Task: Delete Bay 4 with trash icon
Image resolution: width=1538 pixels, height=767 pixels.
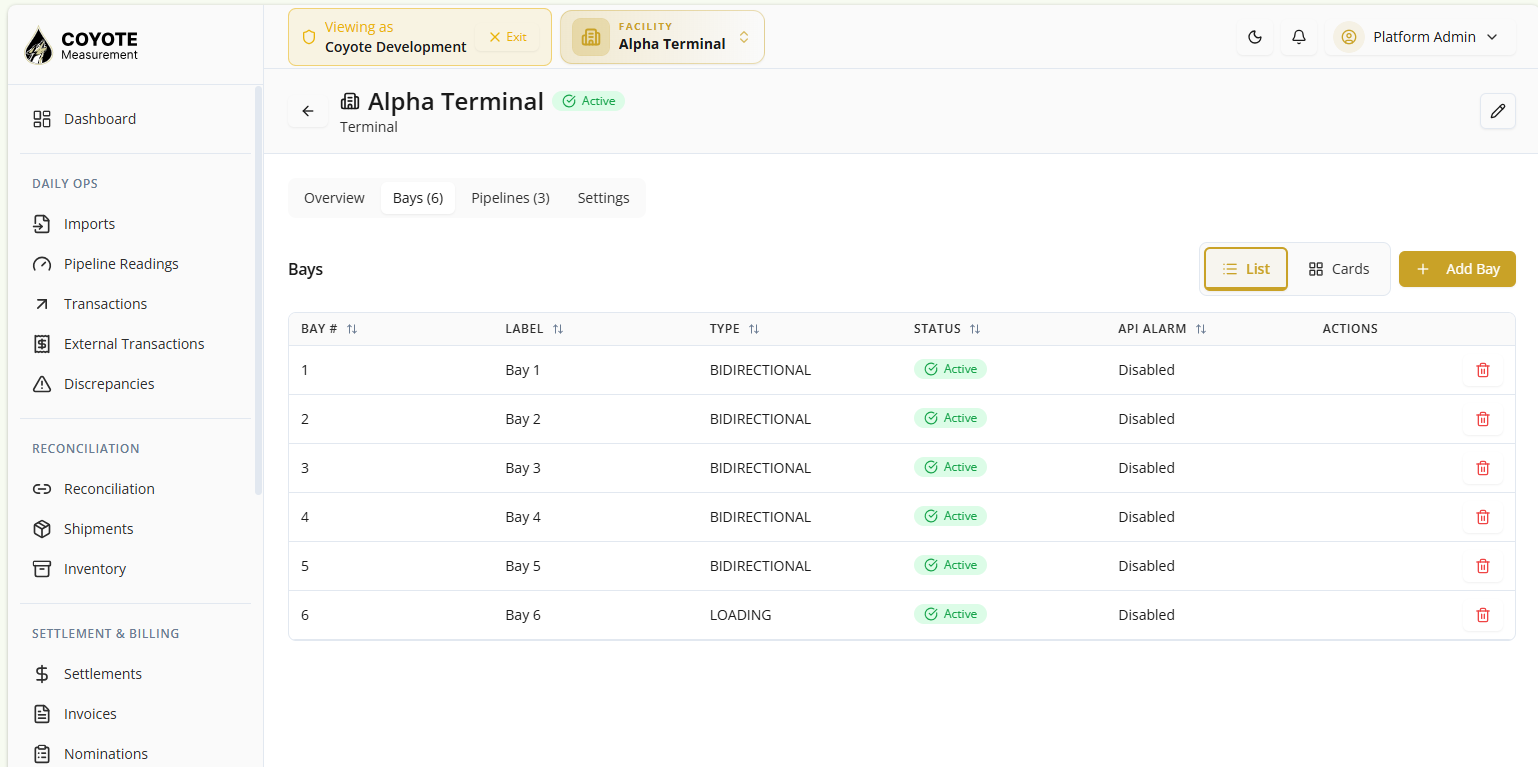Action: pos(1482,517)
